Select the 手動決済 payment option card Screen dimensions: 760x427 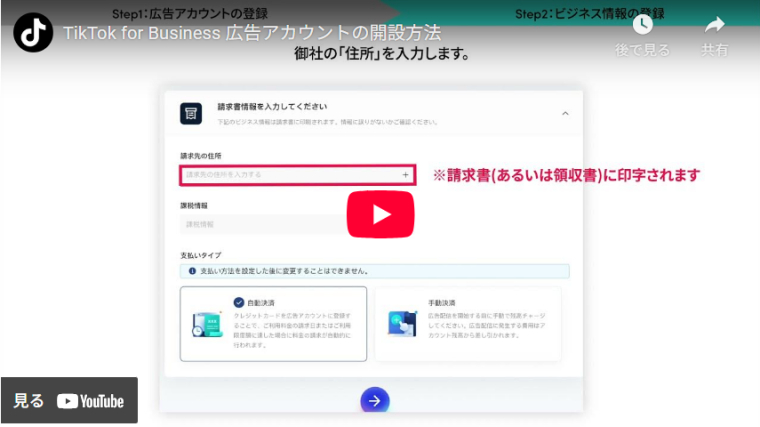click(x=467, y=323)
